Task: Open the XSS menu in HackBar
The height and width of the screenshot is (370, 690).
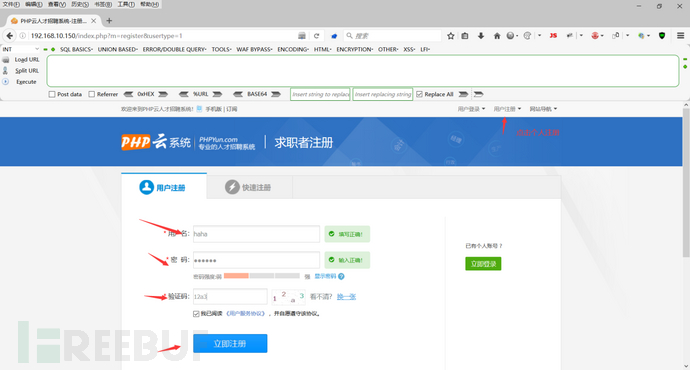Action: click(409, 49)
